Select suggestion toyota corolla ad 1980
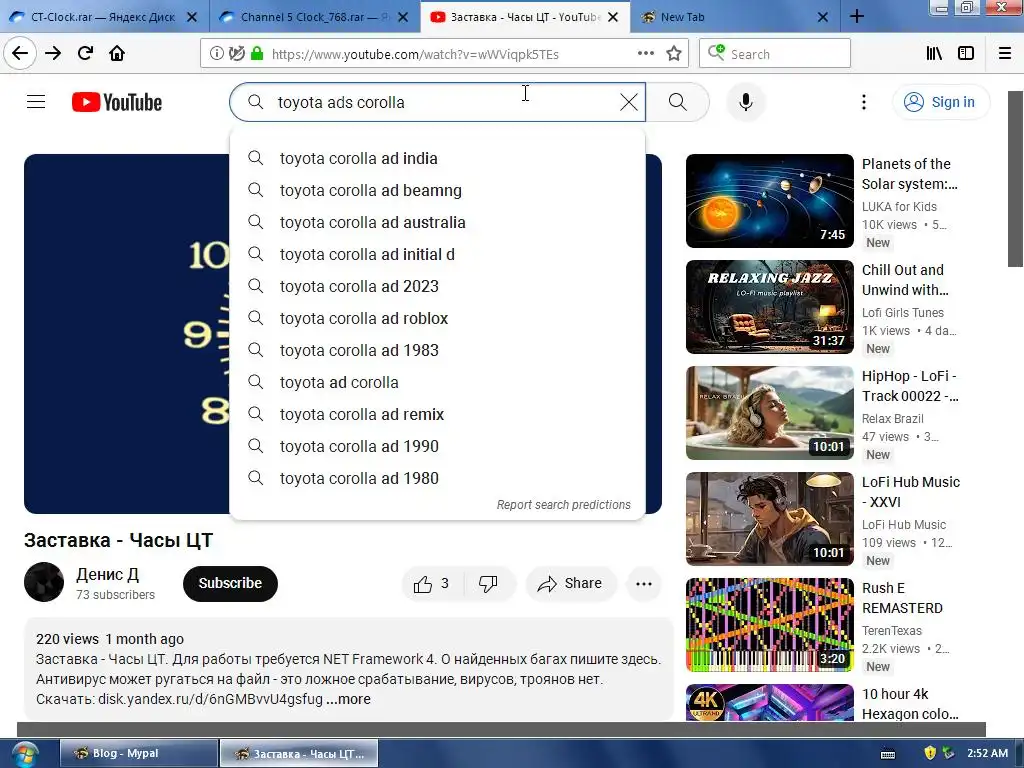 438,479
